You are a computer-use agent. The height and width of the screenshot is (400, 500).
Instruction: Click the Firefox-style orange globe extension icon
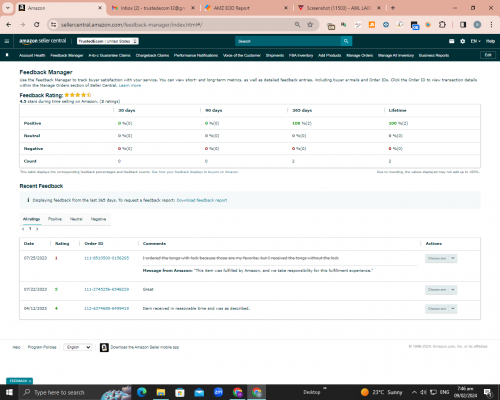(x=428, y=25)
